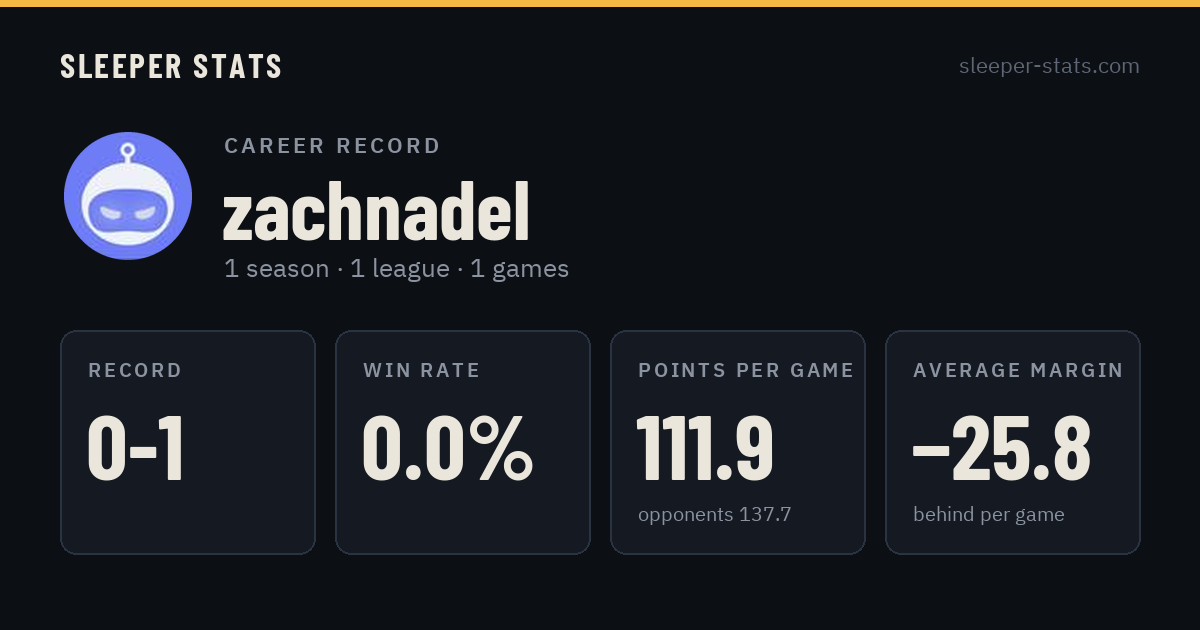The image size is (1200, 630).
Task: Select the zachnadel username heading
Action: [x=376, y=212]
